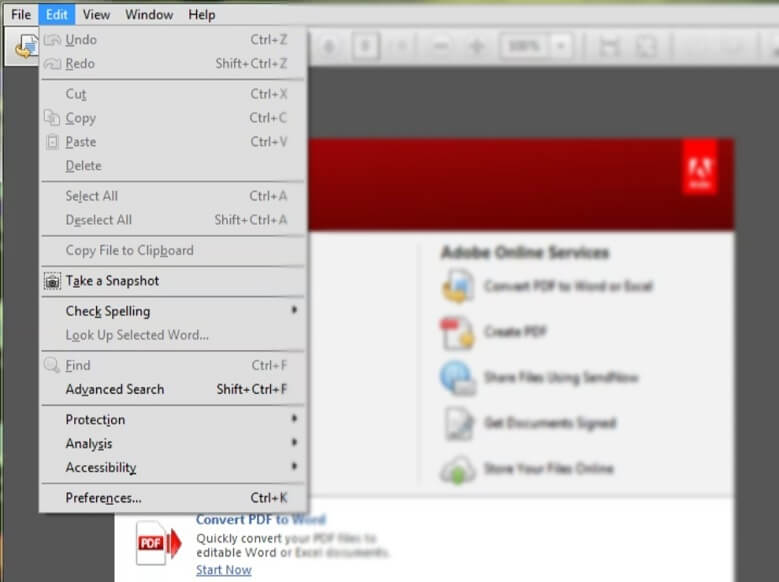Viewport: 779px width, 582px height.
Task: Open the File menu
Action: click(21, 14)
